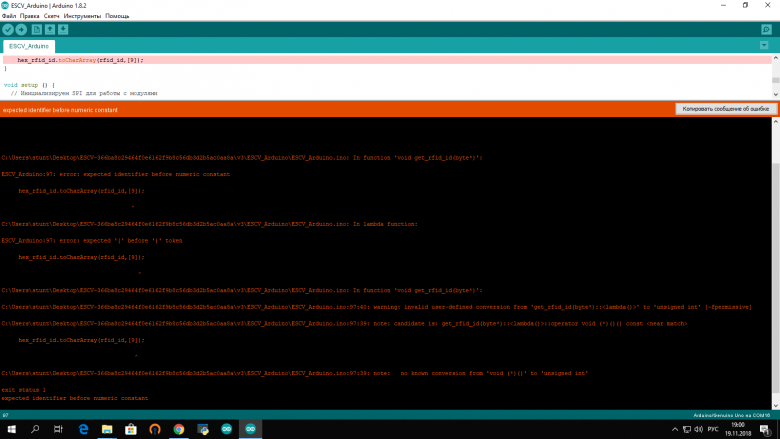Open the orange headphones app on taskbar
Screen dimensions: 780x439
click(155, 429)
